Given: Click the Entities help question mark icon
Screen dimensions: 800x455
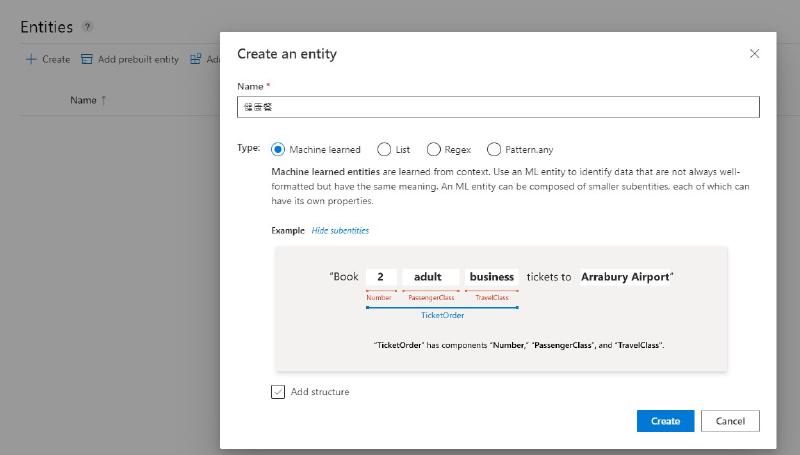Looking at the screenshot, I should [x=88, y=27].
